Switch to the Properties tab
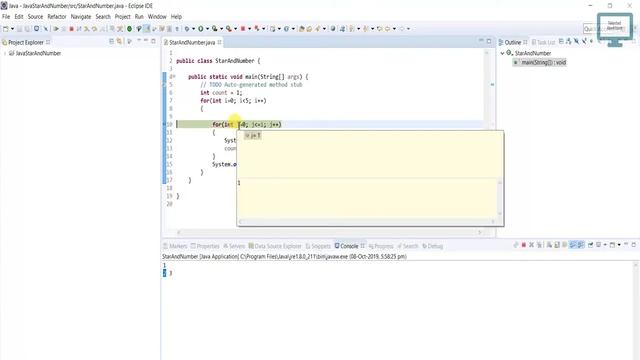The image size is (640, 360). click(205, 246)
